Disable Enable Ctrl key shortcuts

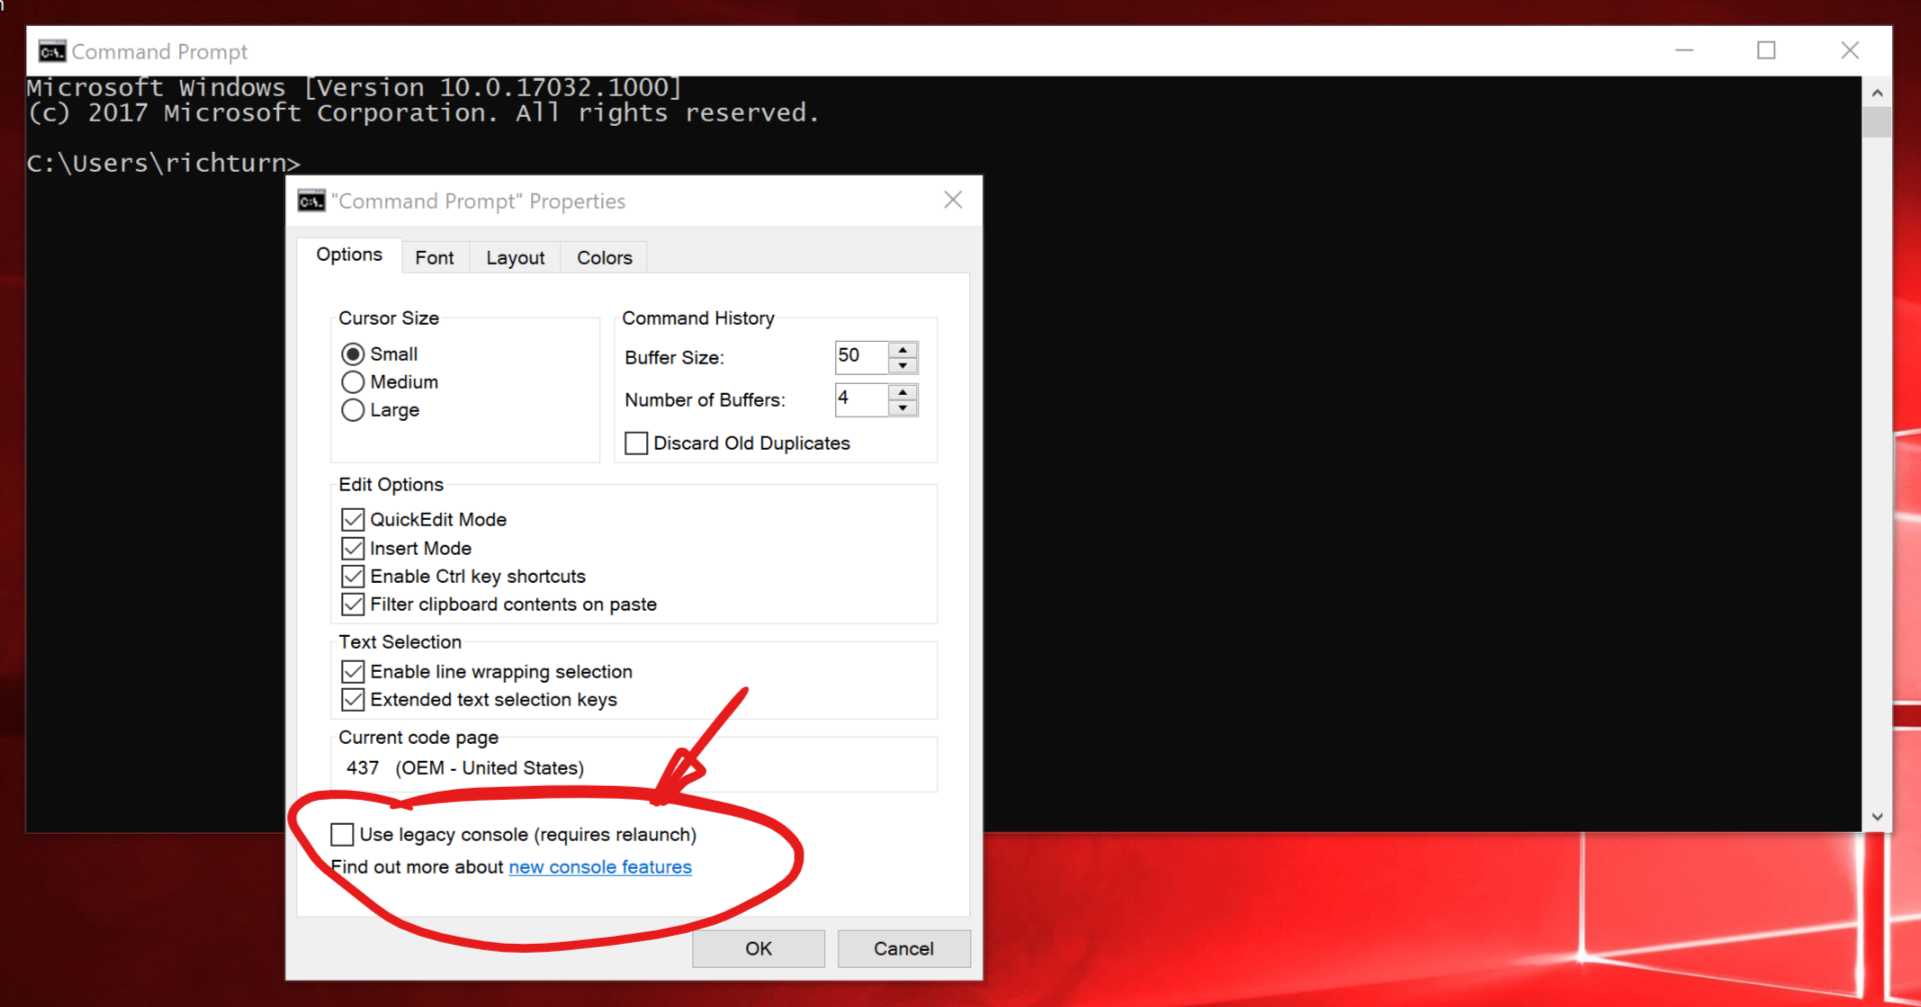coord(352,576)
